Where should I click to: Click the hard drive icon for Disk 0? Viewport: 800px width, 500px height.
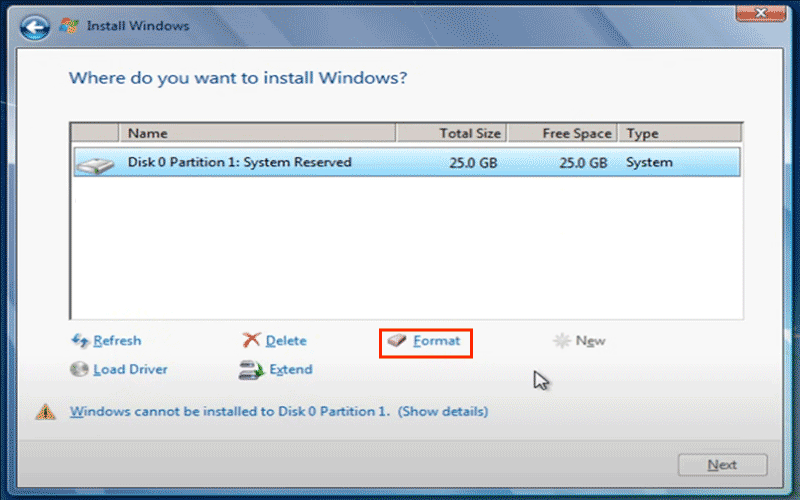coord(95,165)
